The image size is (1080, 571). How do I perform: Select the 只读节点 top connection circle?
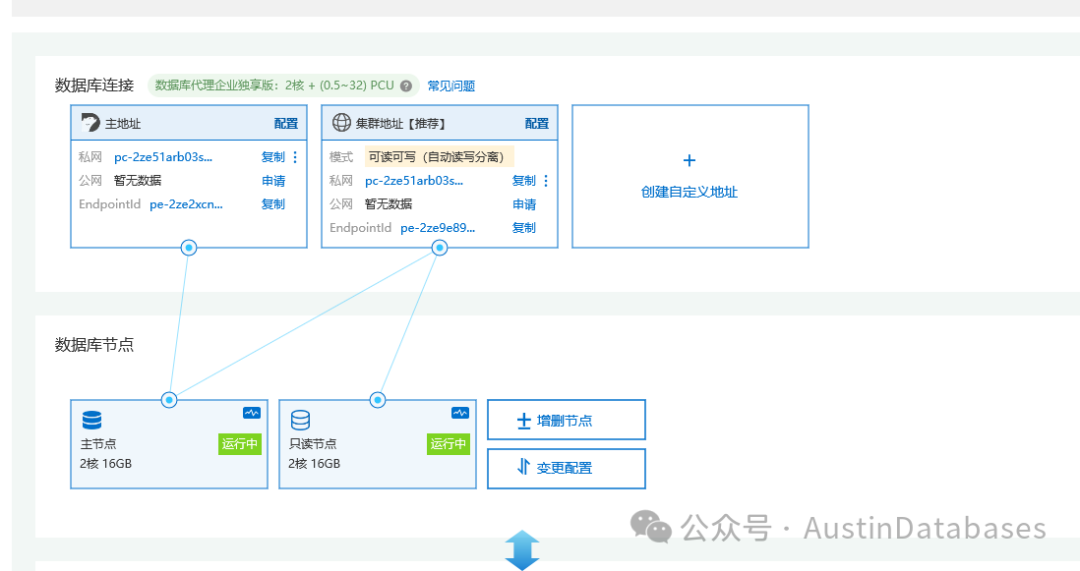pos(377,400)
